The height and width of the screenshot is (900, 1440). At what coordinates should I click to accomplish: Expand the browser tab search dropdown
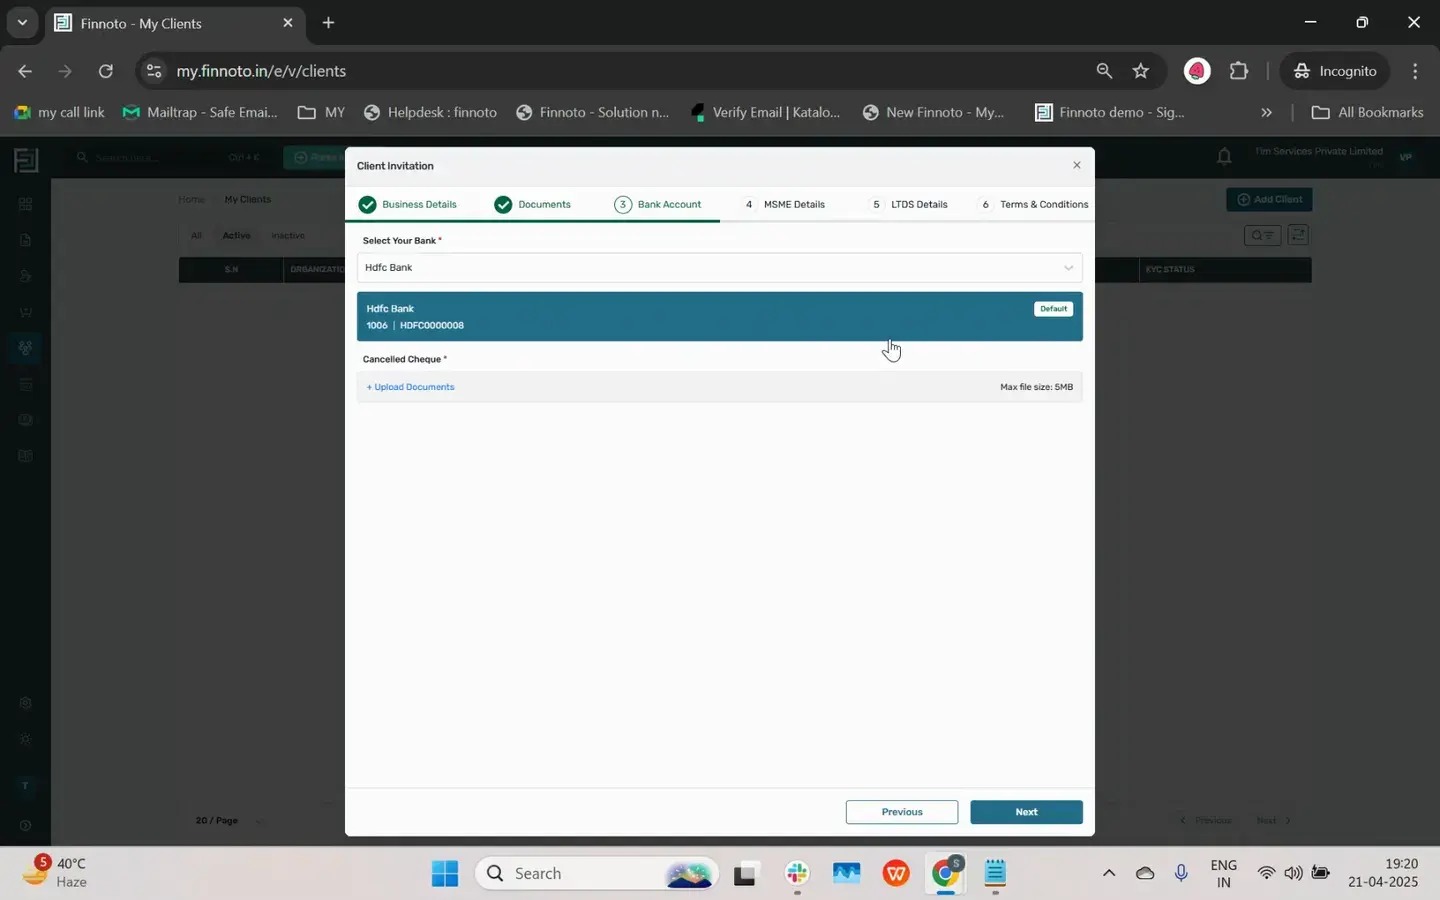[22, 23]
